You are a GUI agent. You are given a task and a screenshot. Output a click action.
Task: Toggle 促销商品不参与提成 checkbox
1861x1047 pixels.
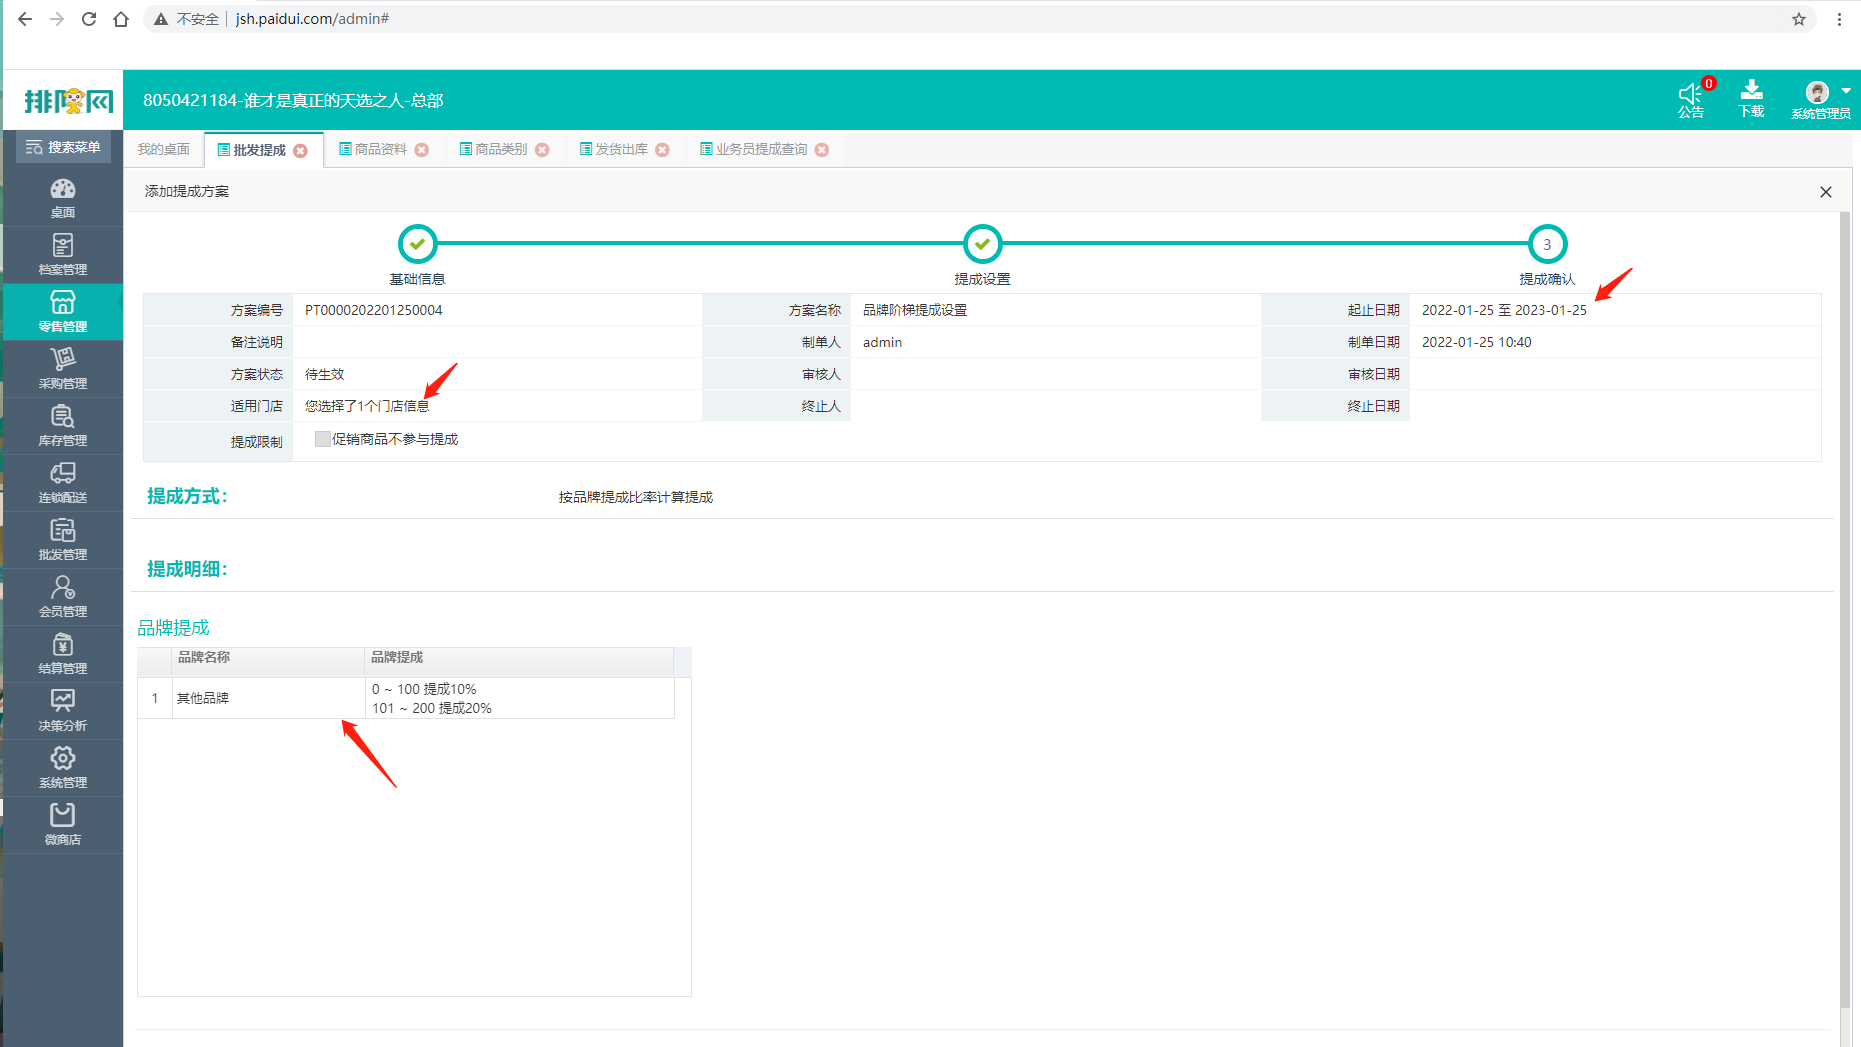click(x=322, y=439)
